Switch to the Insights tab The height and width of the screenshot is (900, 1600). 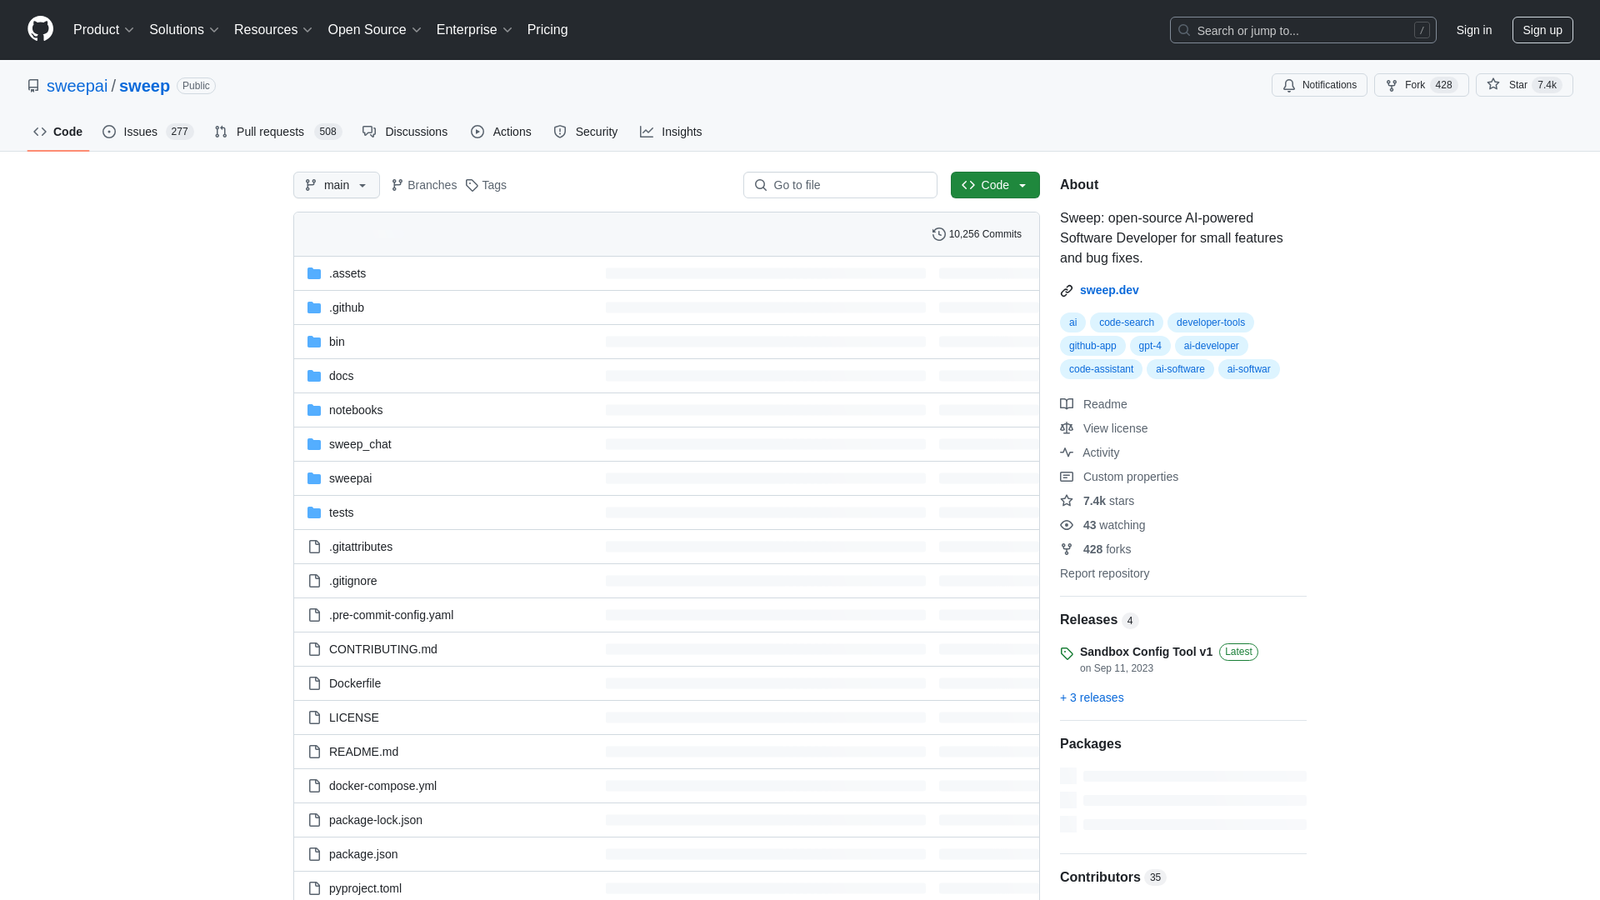pyautogui.click(x=671, y=131)
